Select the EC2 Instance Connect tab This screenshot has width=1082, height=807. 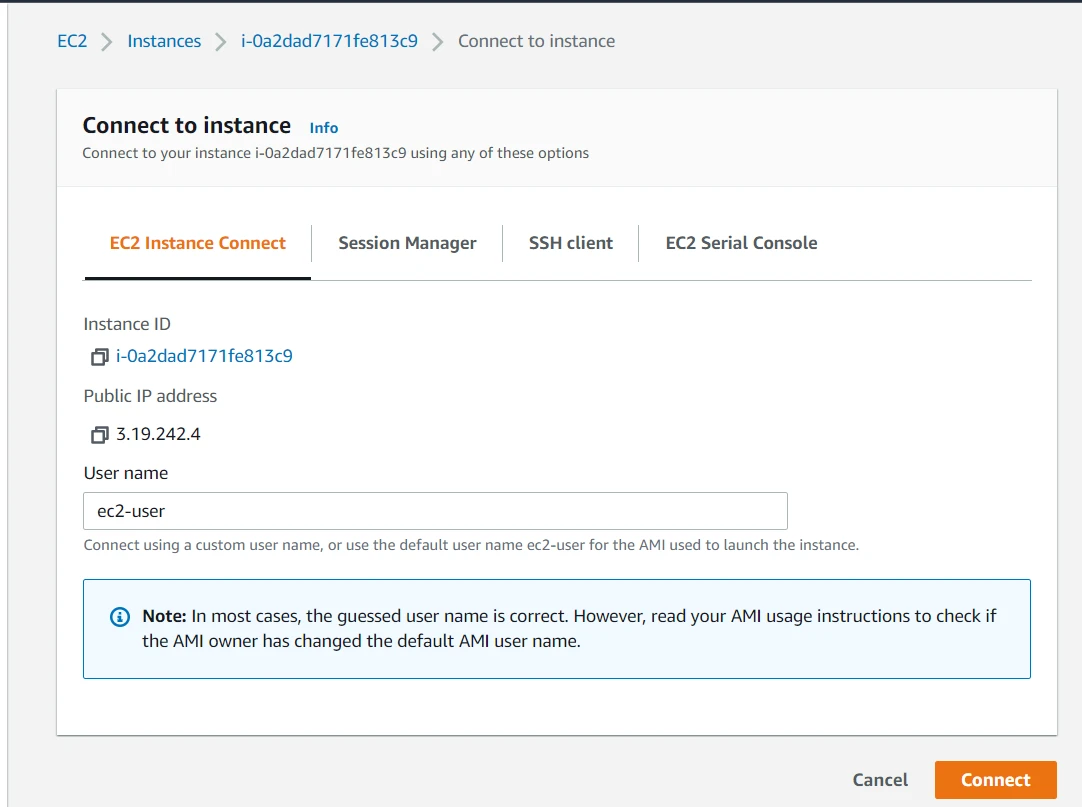(x=196, y=242)
